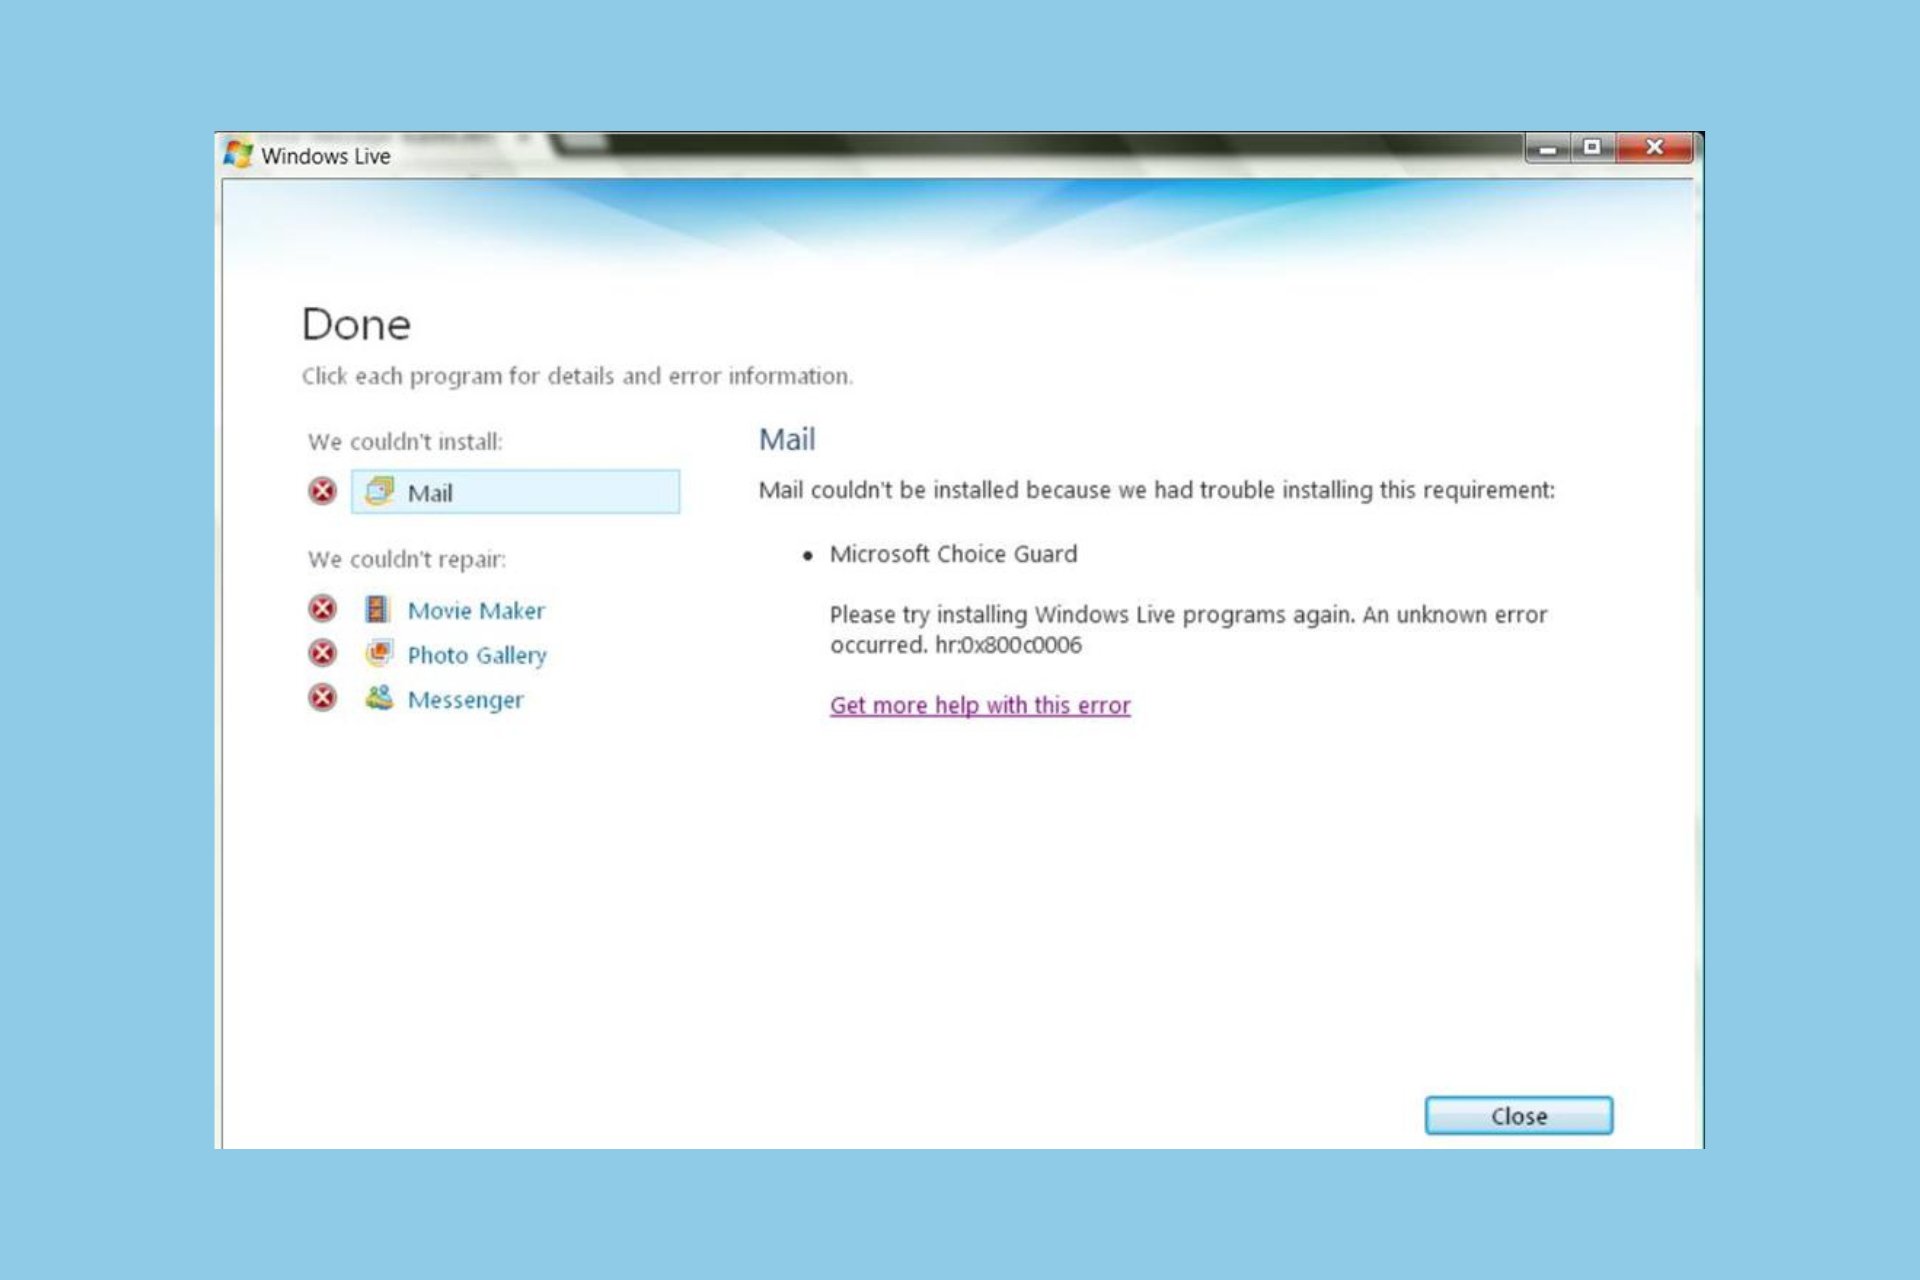This screenshot has width=1920, height=1280.
Task: Click the error code hr:0x800c0006 text
Action: coord(1008,645)
